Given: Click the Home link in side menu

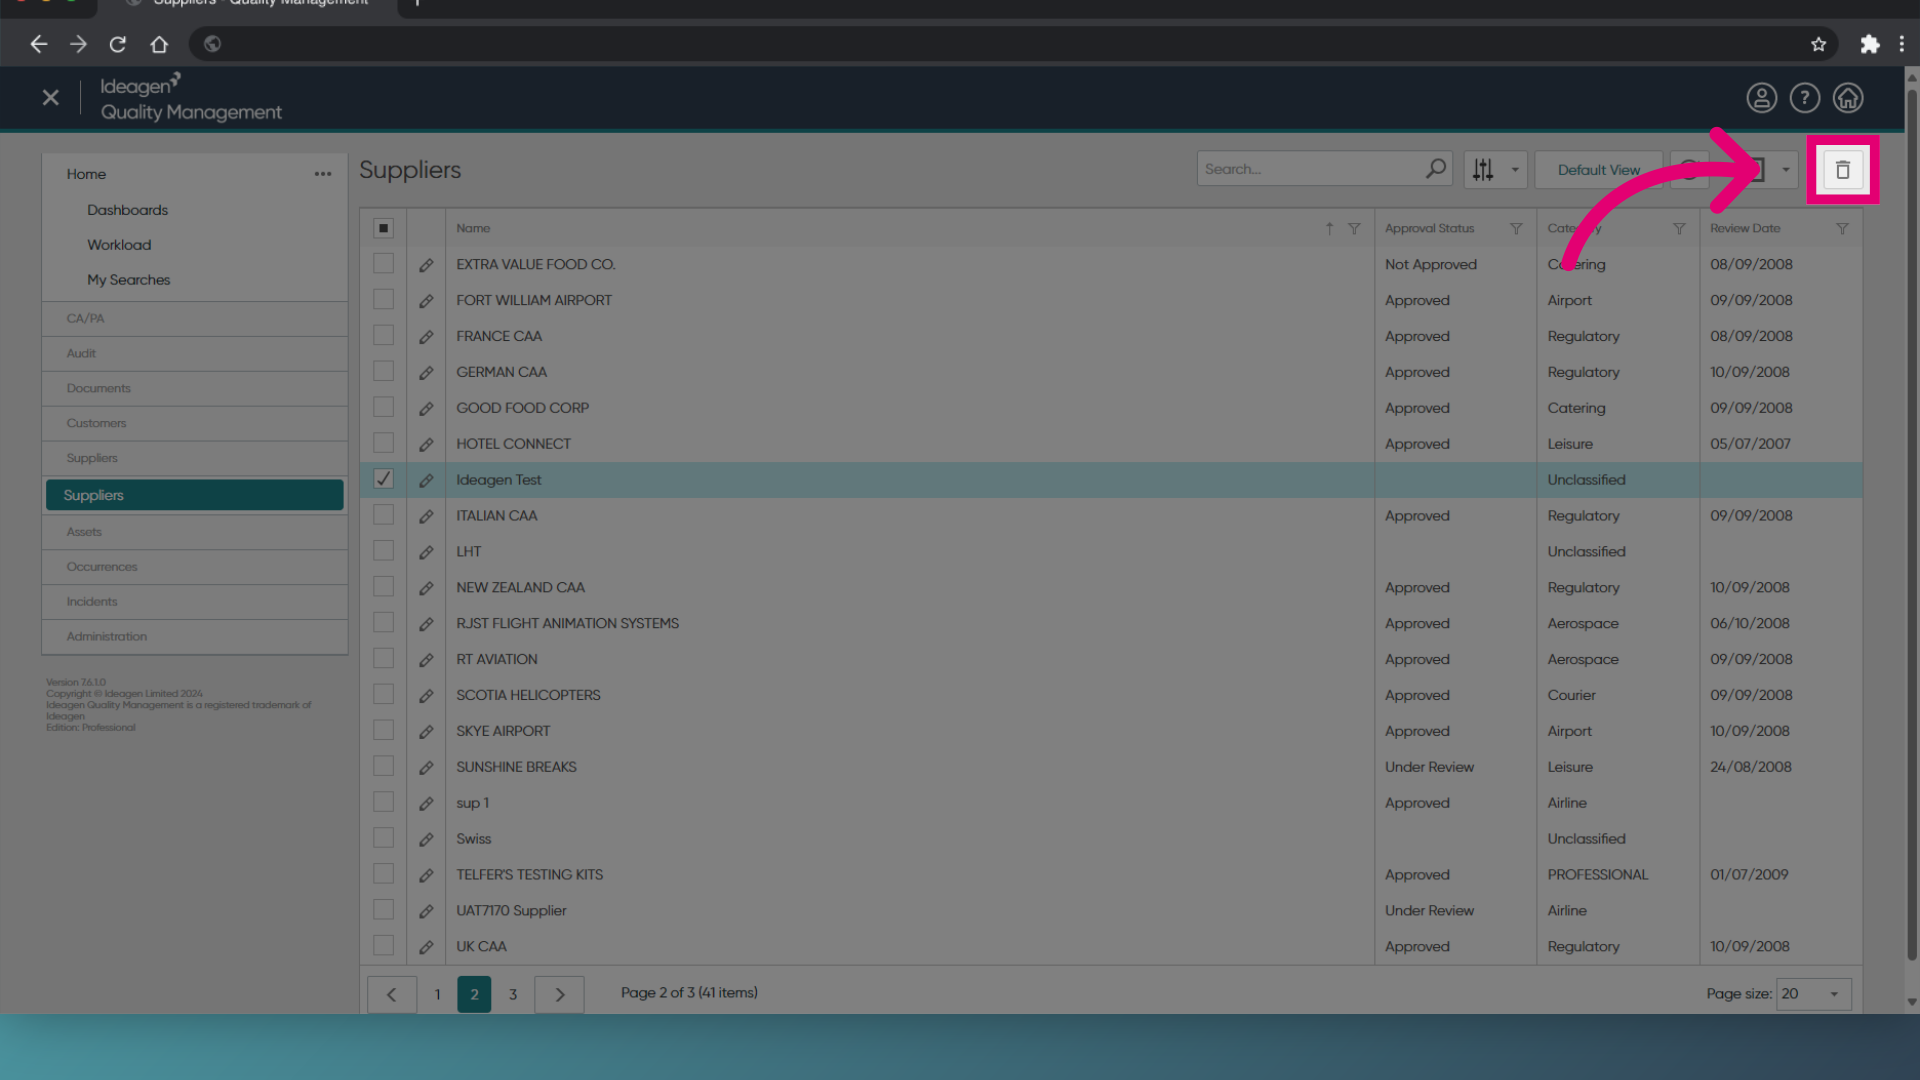Looking at the screenshot, I should point(86,174).
